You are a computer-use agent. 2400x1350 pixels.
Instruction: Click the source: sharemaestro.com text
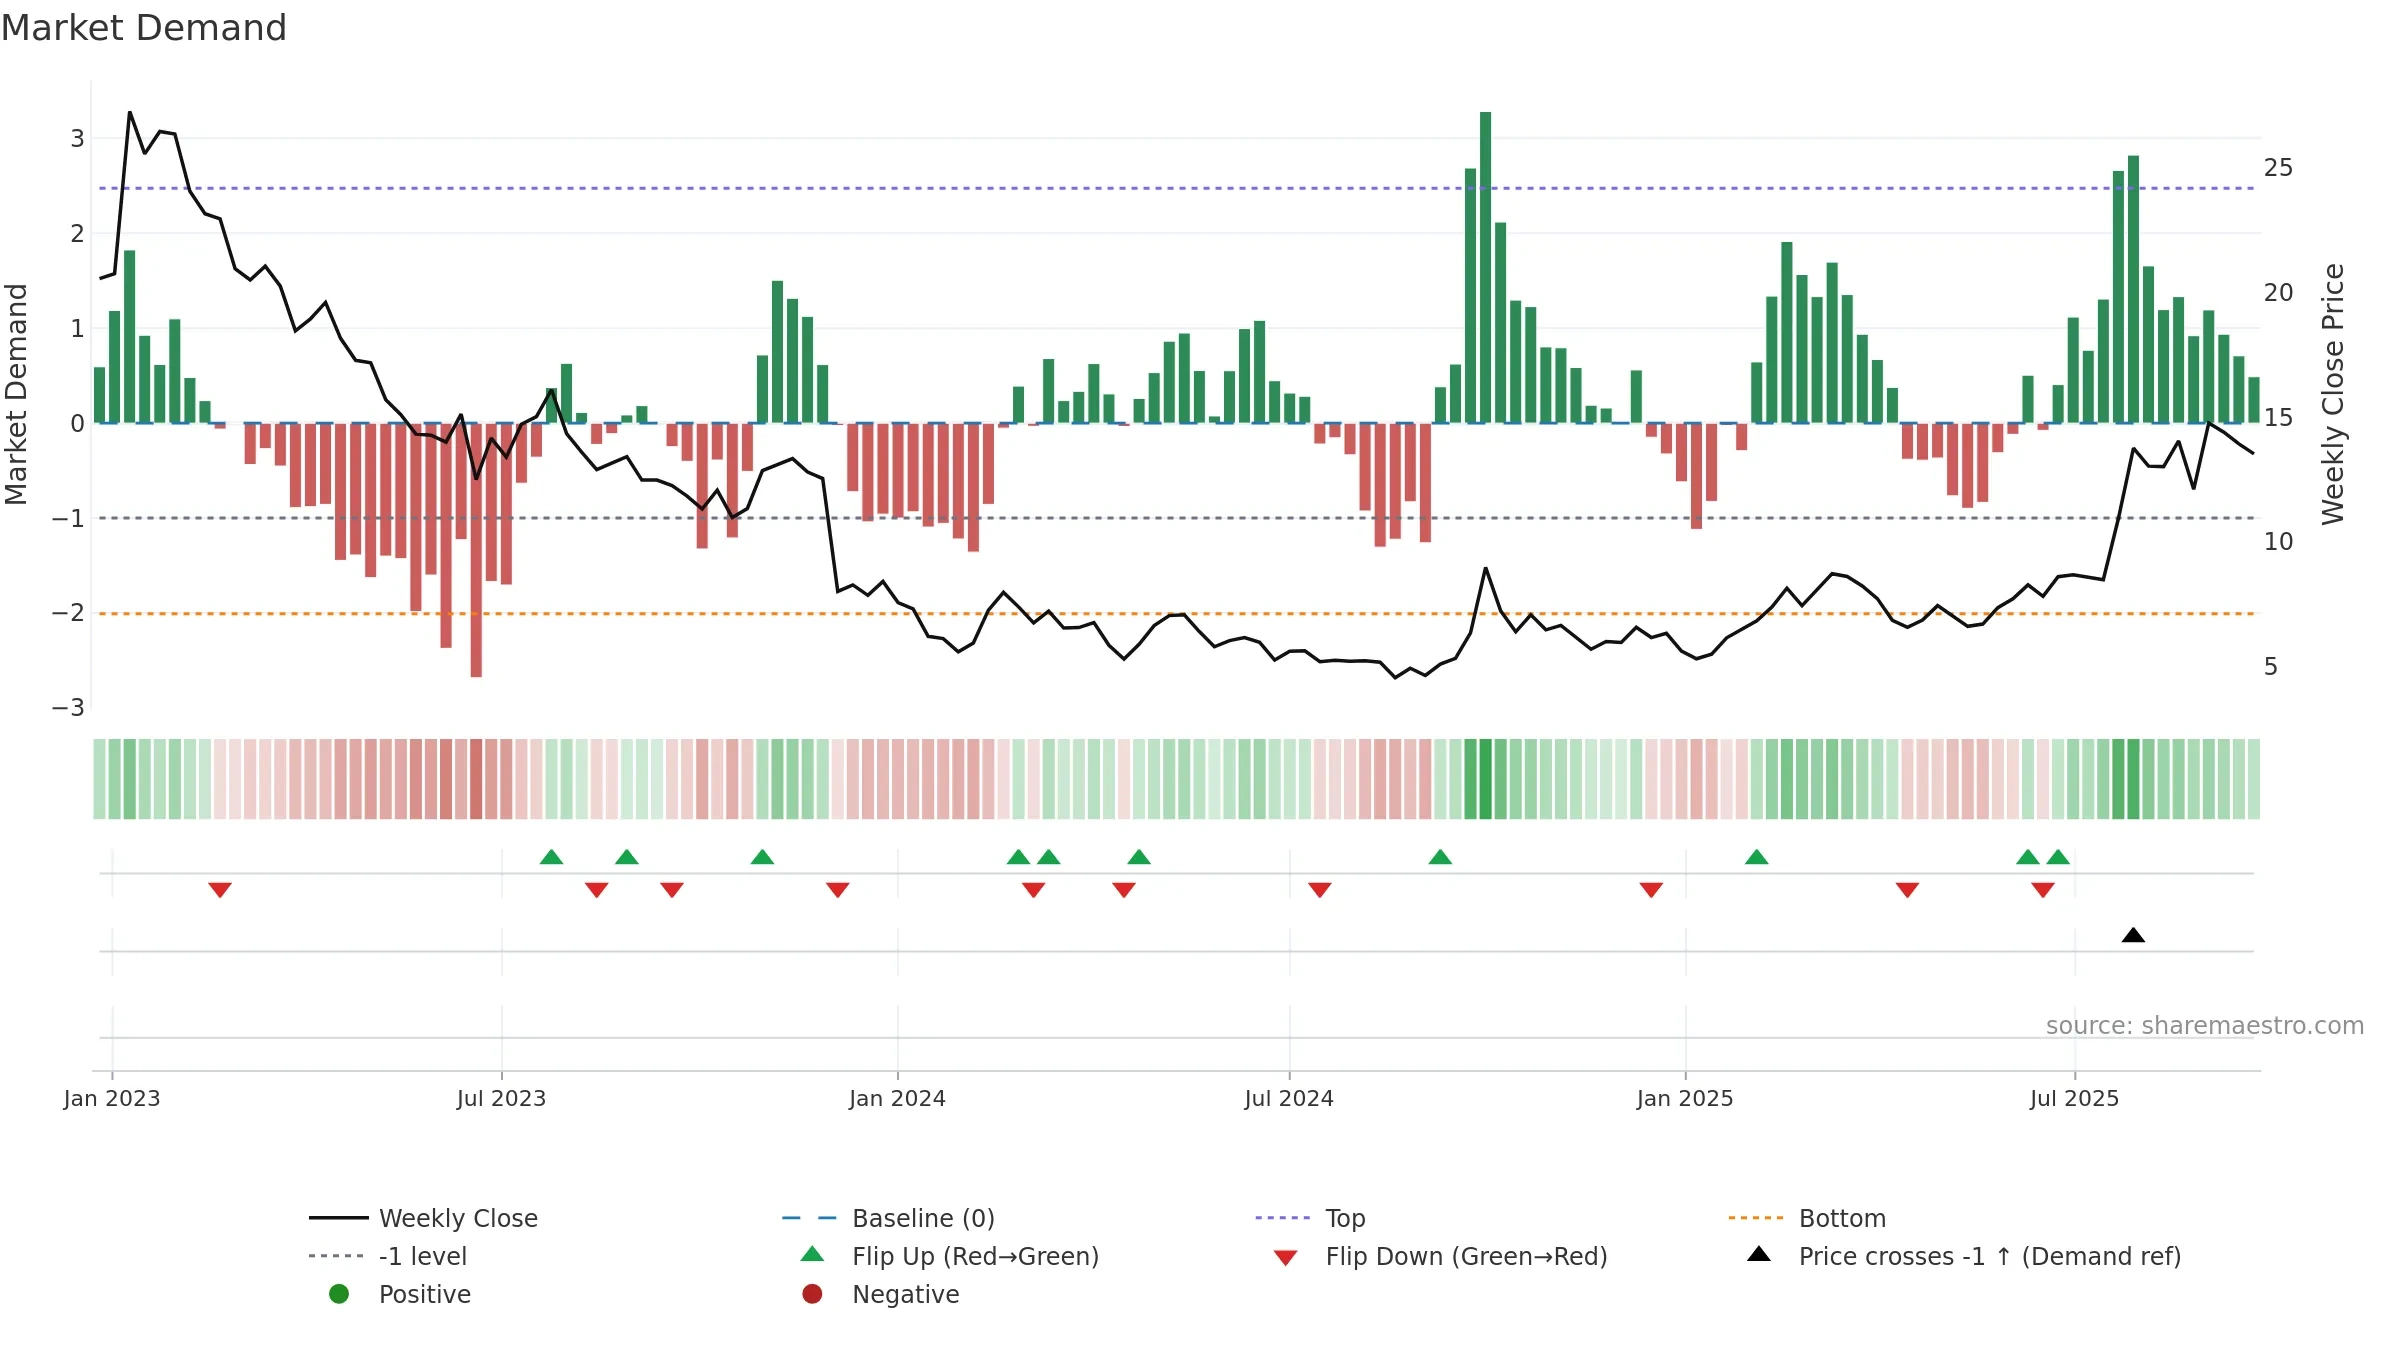click(2205, 1026)
